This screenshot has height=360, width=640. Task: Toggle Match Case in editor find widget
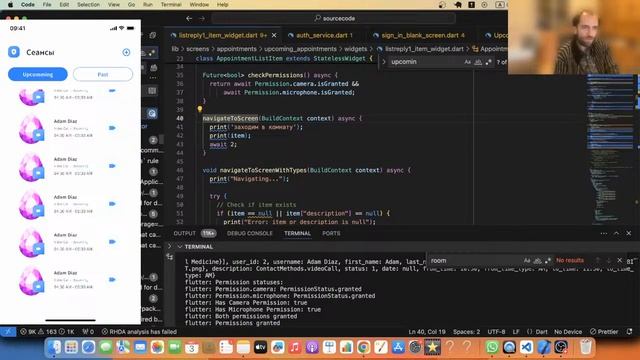click(x=467, y=62)
